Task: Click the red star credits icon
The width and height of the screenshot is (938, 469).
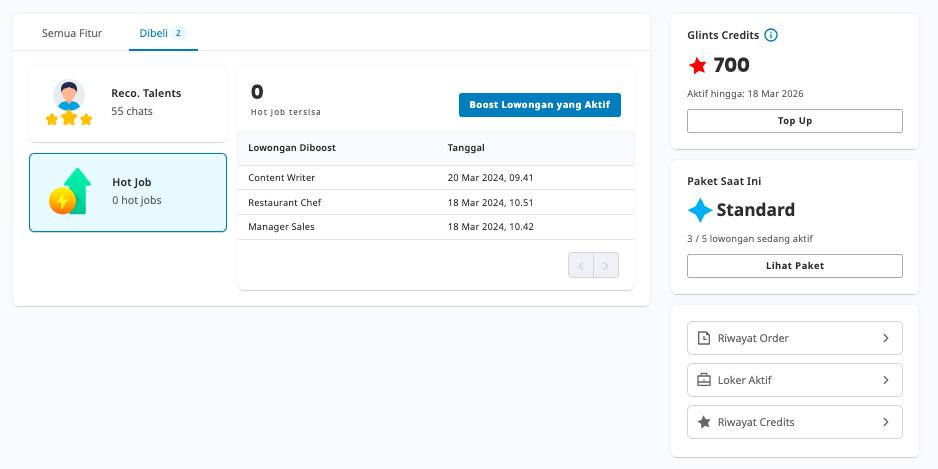Action: click(x=698, y=65)
